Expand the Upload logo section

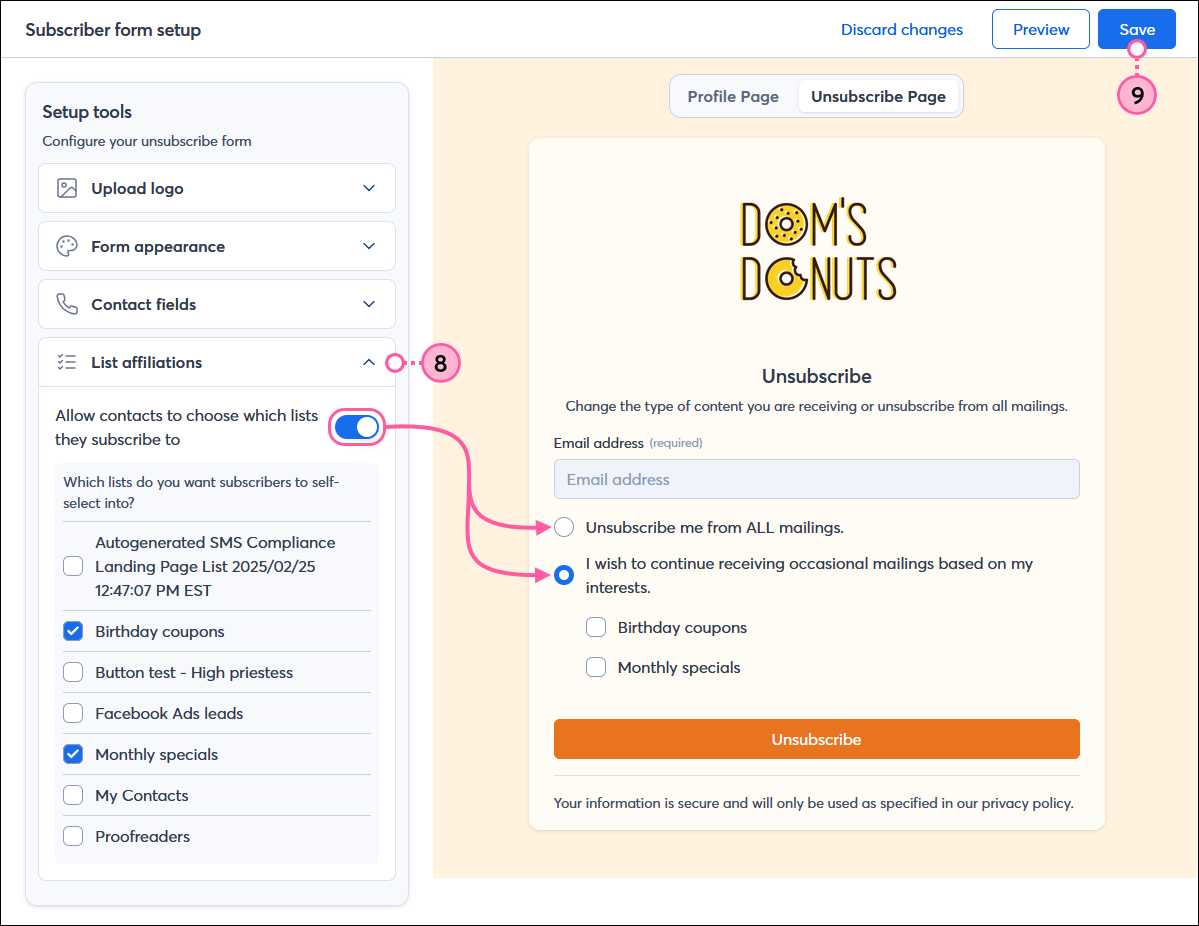pyautogui.click(x=369, y=188)
